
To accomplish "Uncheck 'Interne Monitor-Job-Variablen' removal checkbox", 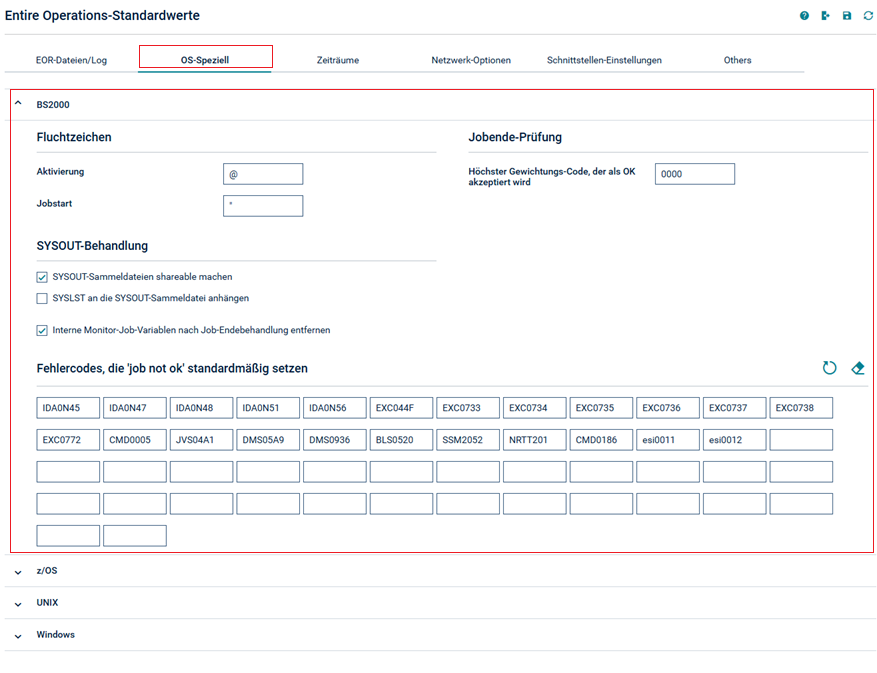I will 42,331.
